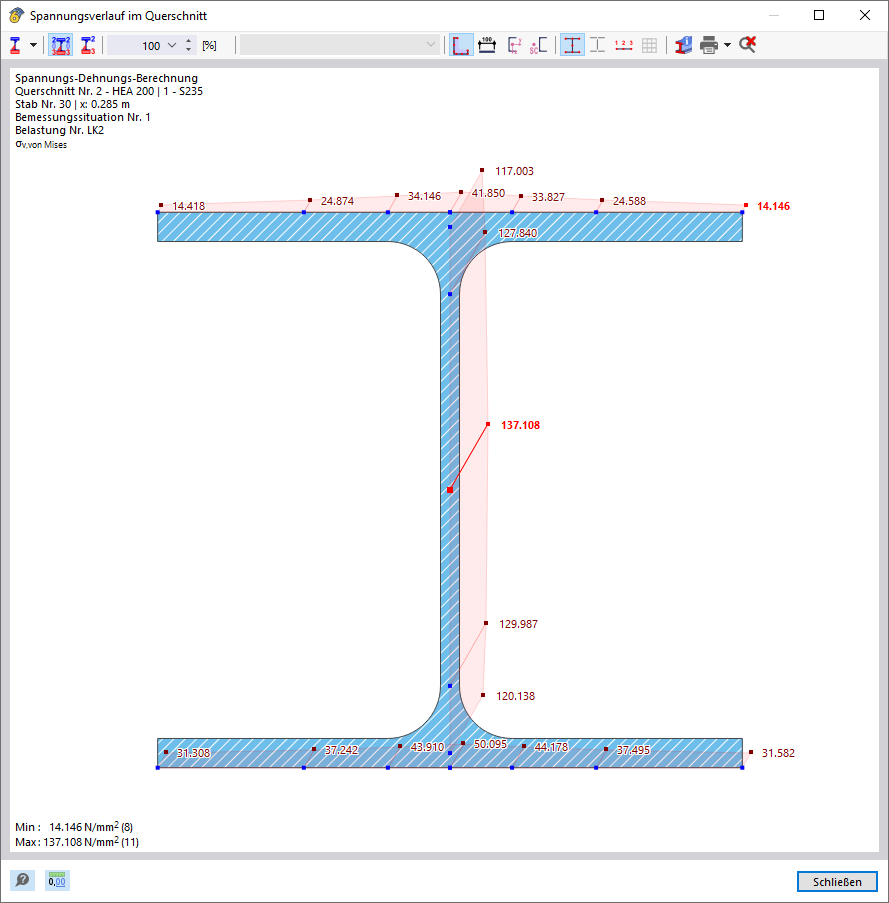Click the Querschnitt Nr. 2 - HEA 200 text line
The image size is (889, 903).
[x=109, y=91]
